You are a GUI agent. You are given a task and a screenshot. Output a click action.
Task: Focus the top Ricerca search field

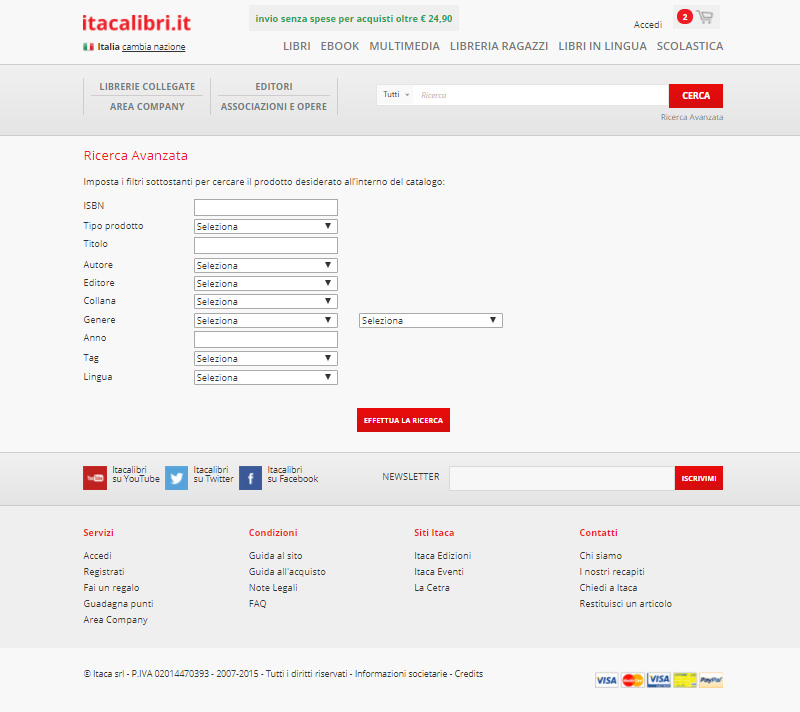coord(541,95)
